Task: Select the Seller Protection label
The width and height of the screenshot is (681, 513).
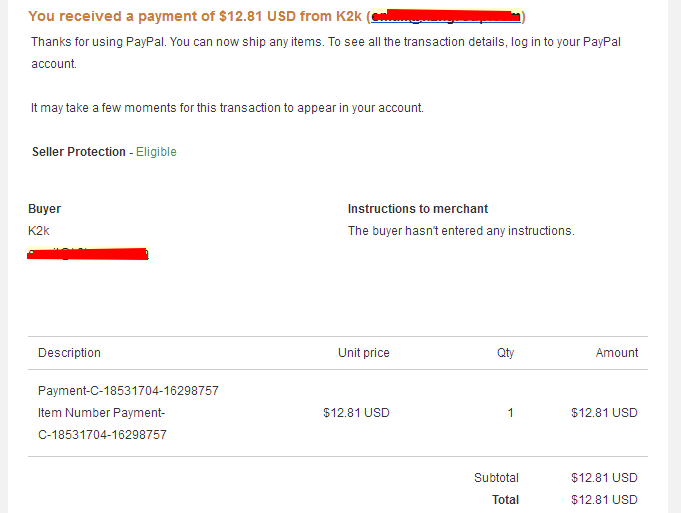Action: point(79,152)
